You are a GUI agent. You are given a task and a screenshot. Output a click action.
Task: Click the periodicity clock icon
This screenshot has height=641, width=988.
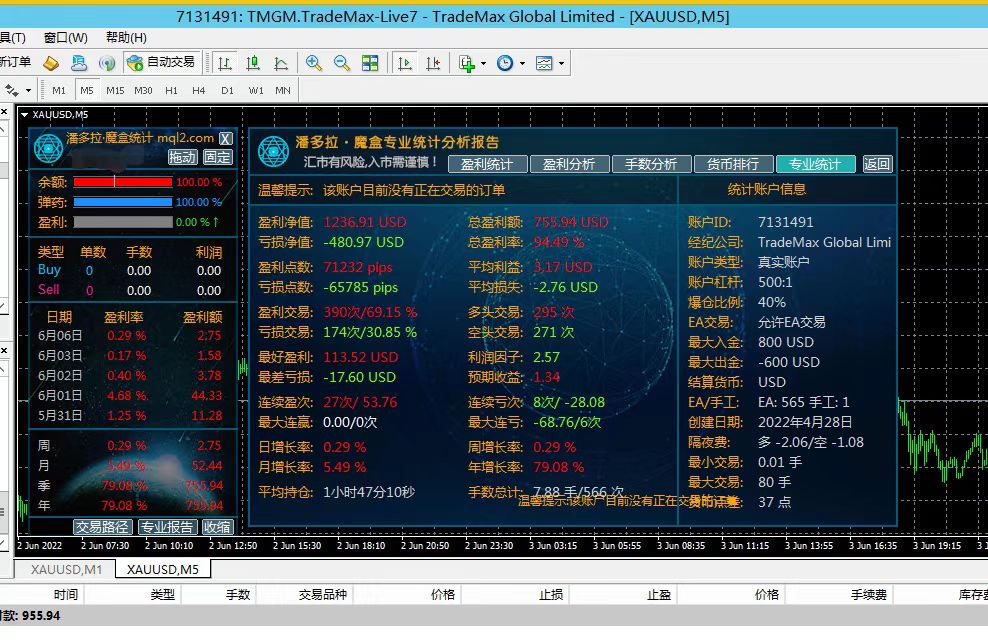505,63
